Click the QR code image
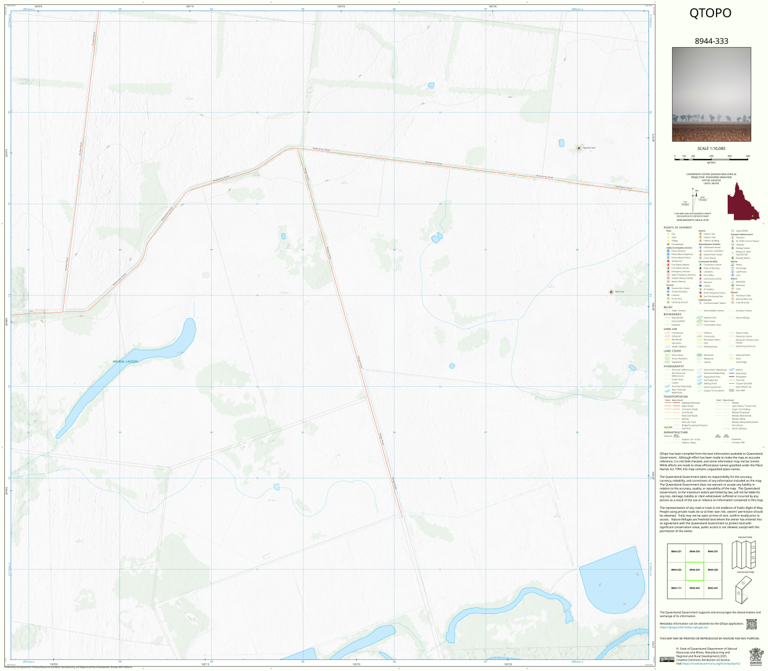The width and height of the screenshot is (768, 671). 751,624
